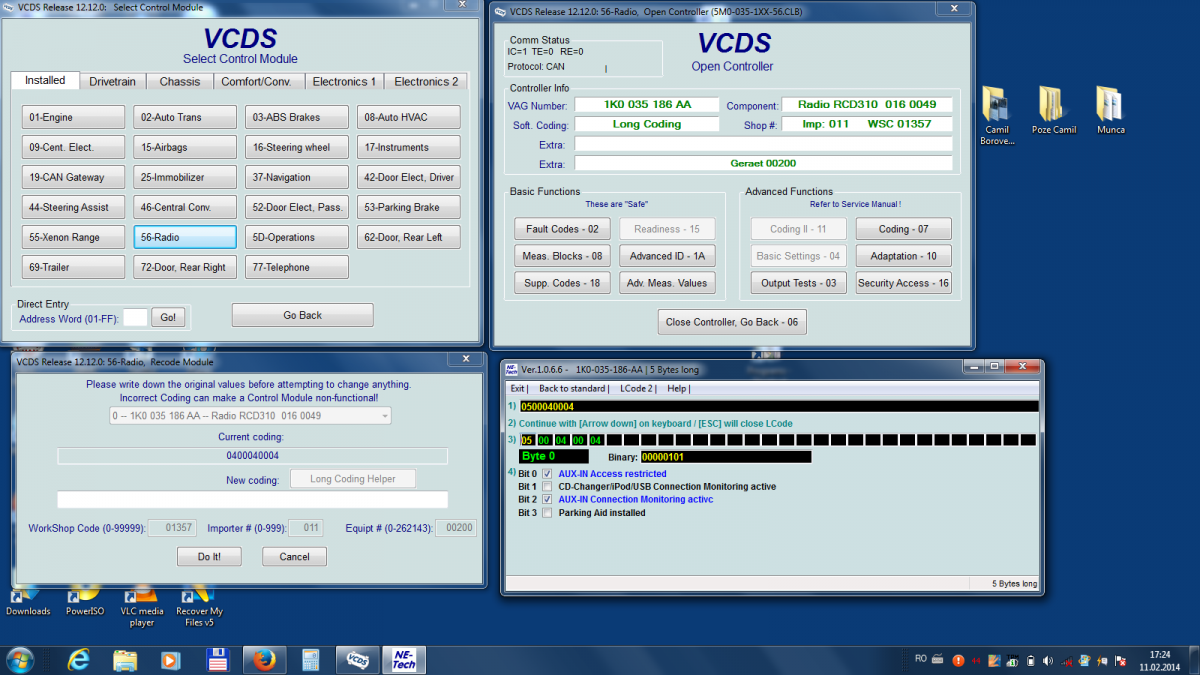Click the Binary 00000101 field
The height and width of the screenshot is (675, 1200).
point(724,457)
